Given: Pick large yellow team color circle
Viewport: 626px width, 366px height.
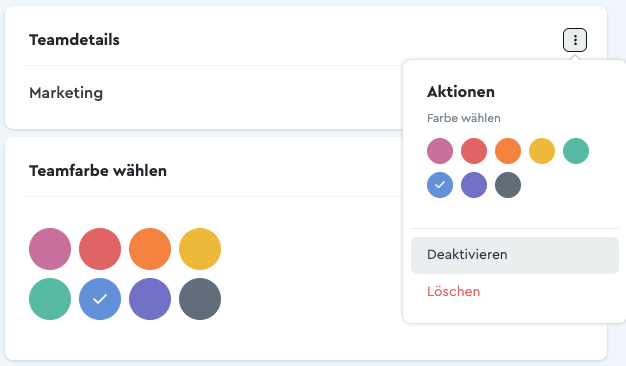Looking at the screenshot, I should pos(200,249).
